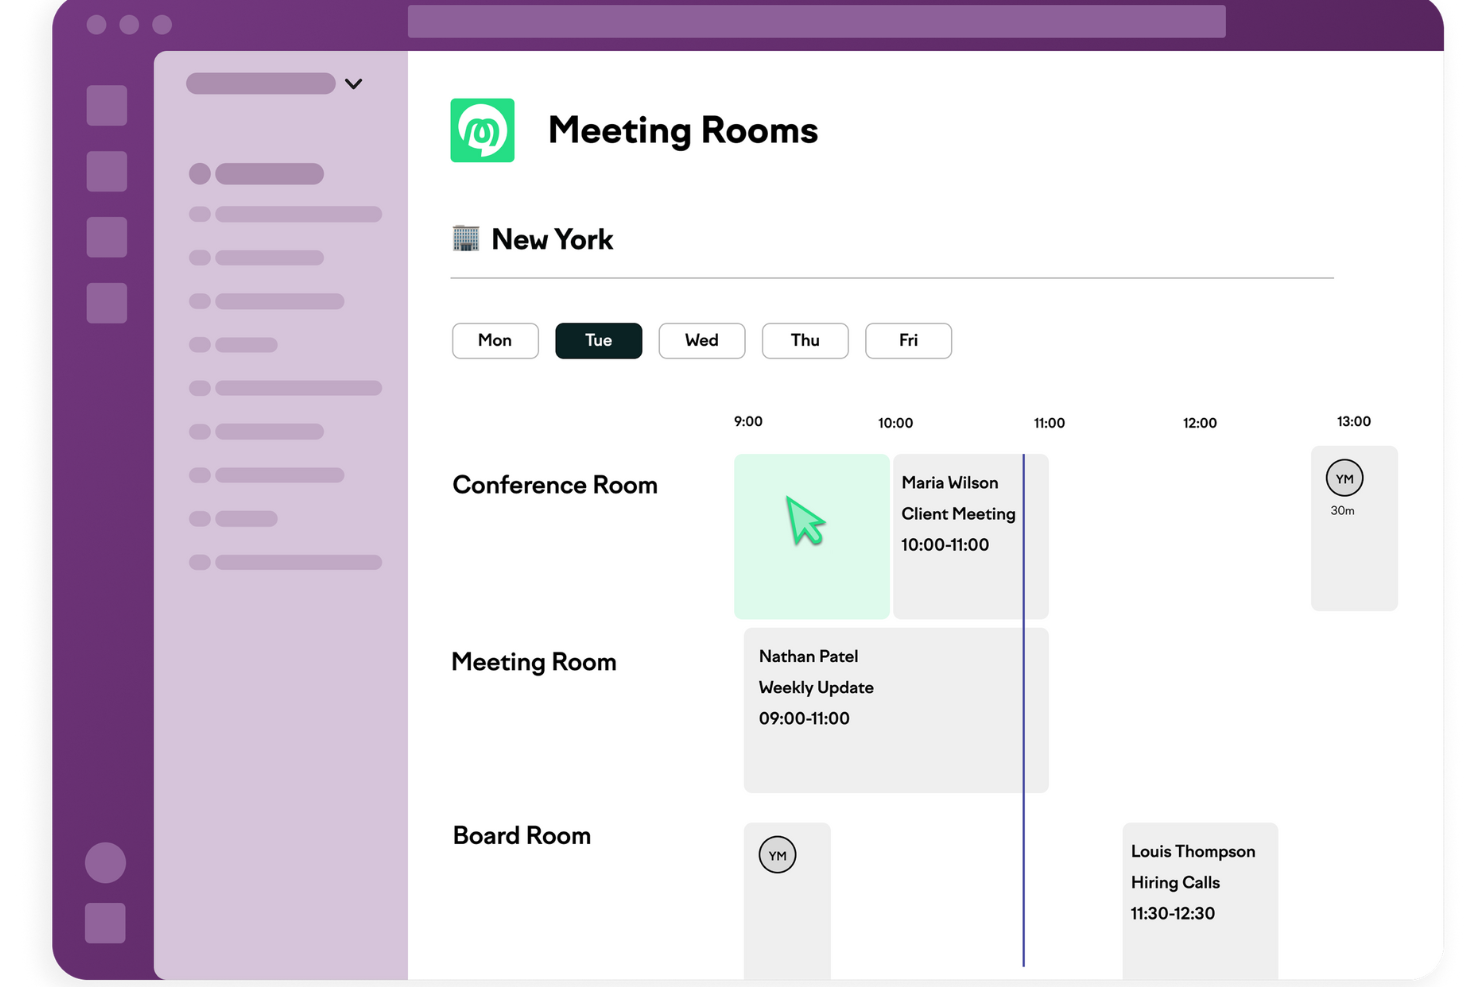The image size is (1480, 987).
Task: Open the YM avatar on the 13:00 booking
Action: pos(1343,478)
